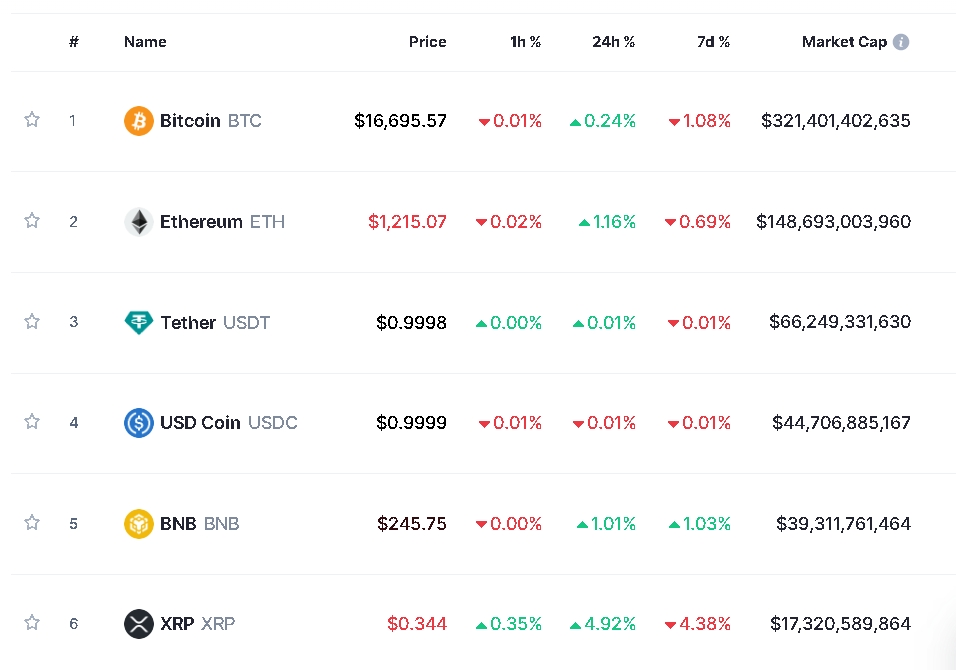Toggle the BNB watchlist star
Screen dimensions: 956x670
click(32, 523)
